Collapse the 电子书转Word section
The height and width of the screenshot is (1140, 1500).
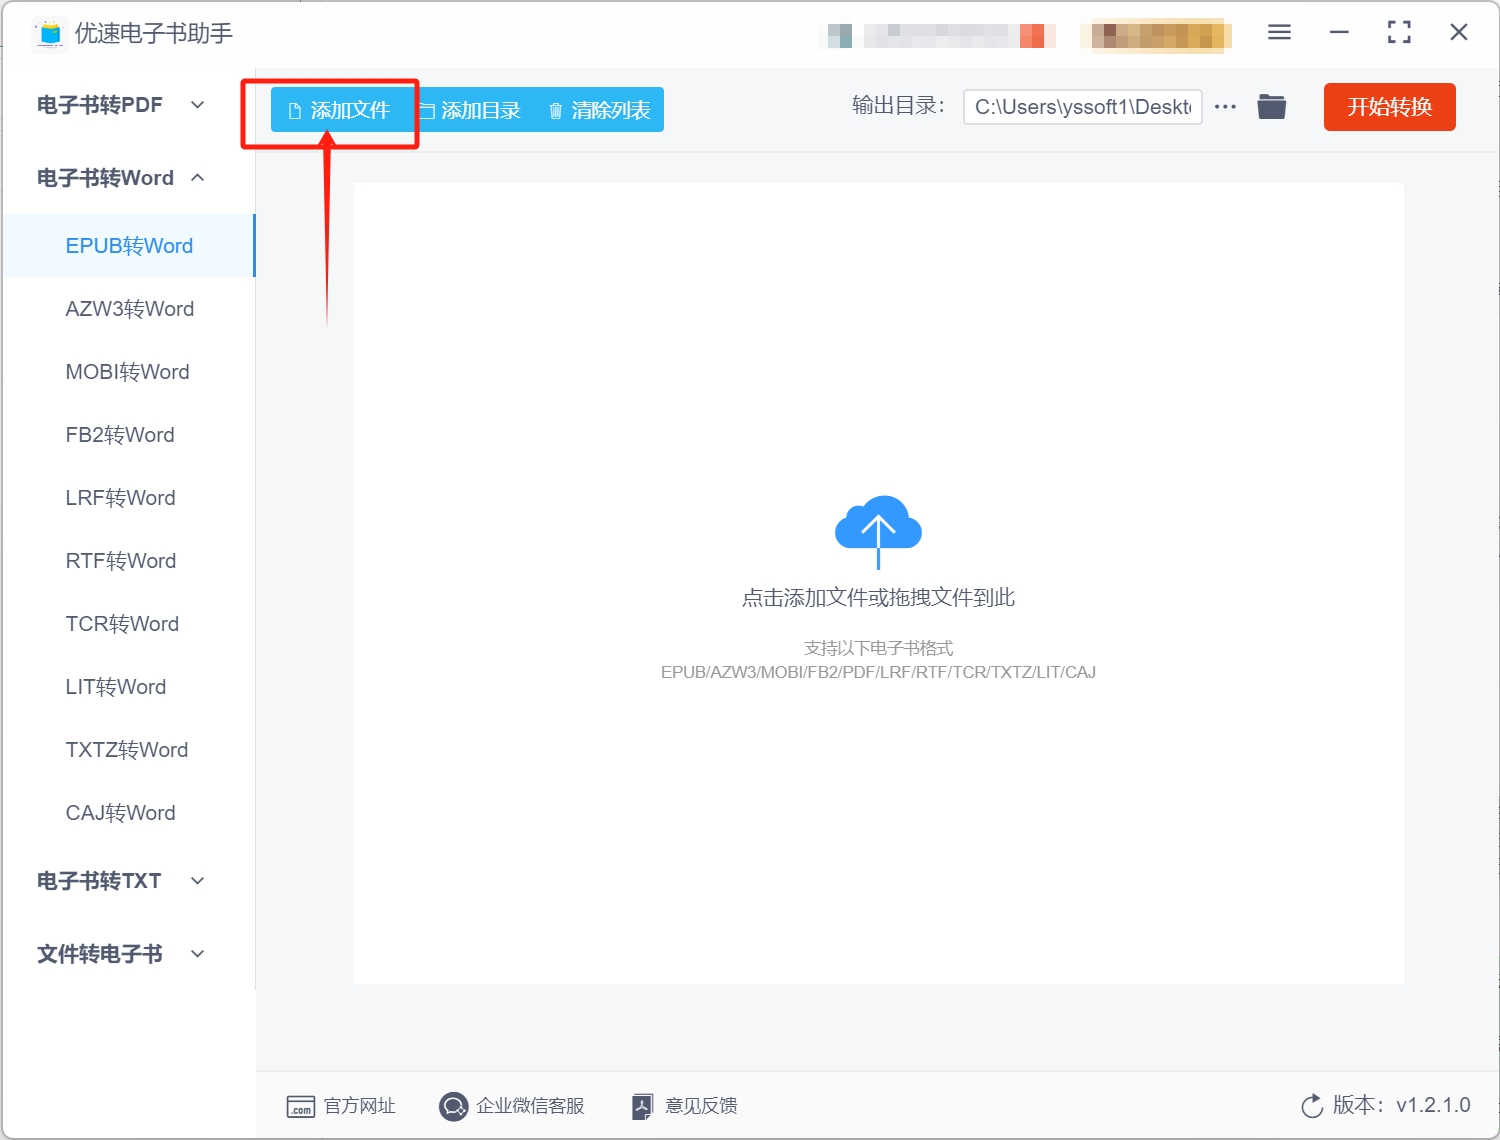pos(120,178)
